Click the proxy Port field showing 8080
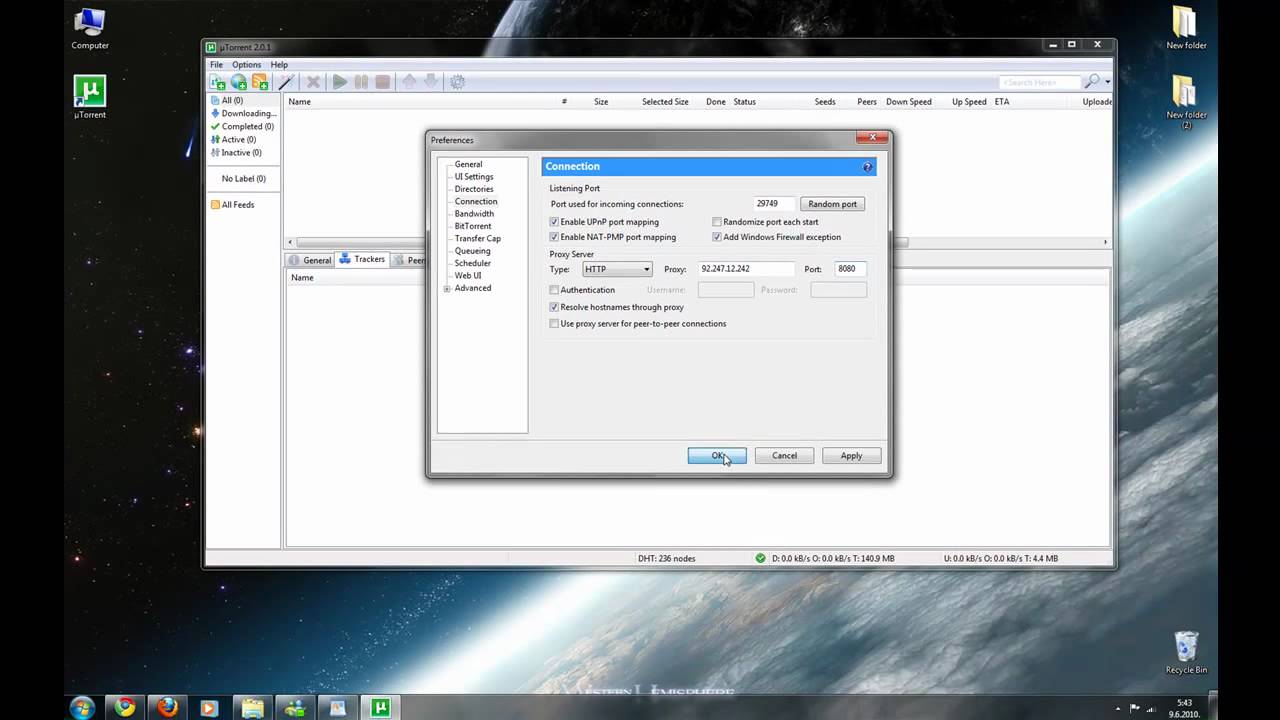Viewport: 1280px width, 720px height. (850, 269)
